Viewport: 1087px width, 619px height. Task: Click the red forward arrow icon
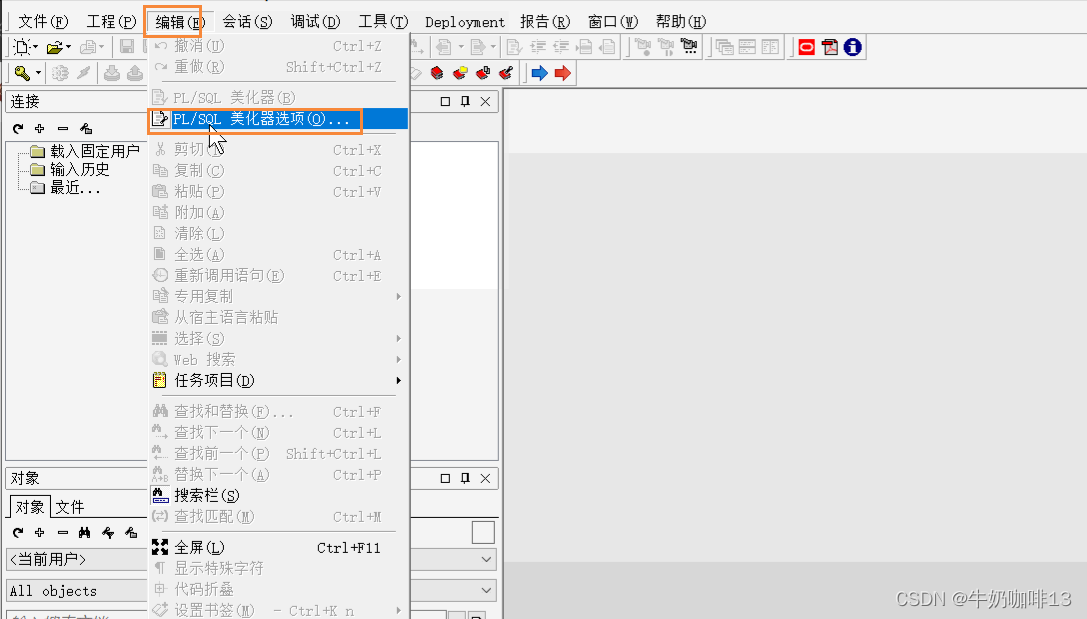tap(562, 72)
